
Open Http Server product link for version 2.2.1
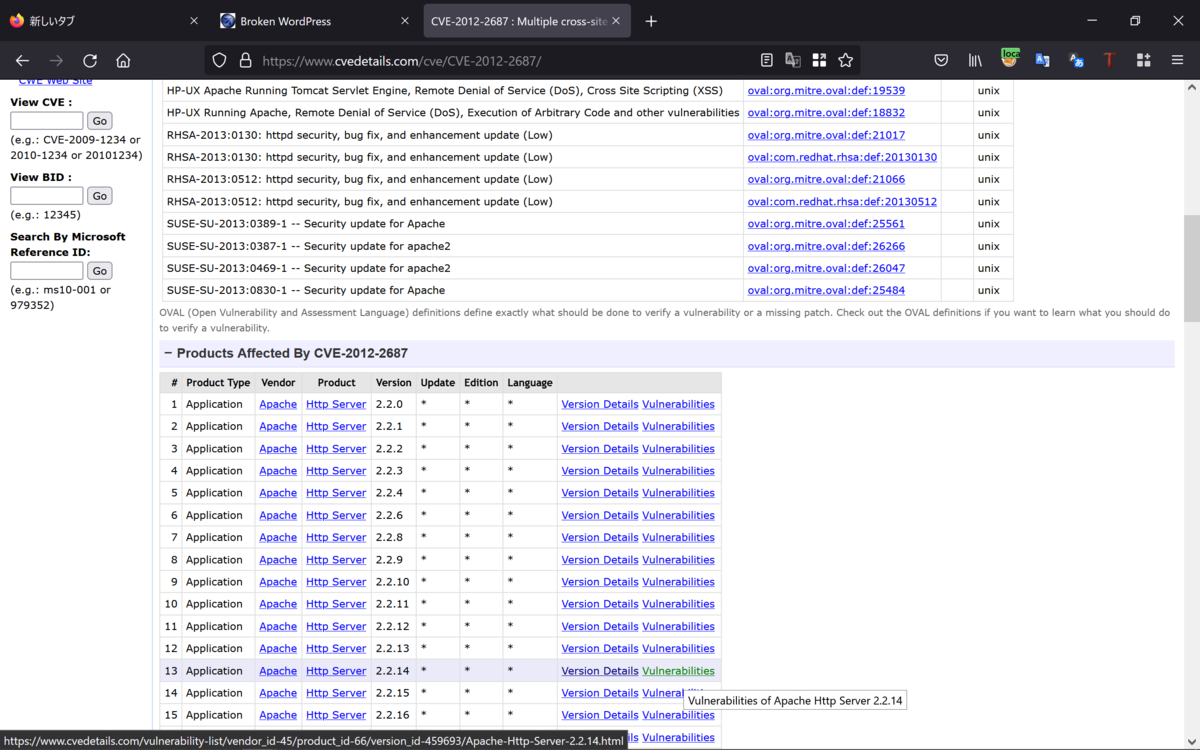coord(336,426)
